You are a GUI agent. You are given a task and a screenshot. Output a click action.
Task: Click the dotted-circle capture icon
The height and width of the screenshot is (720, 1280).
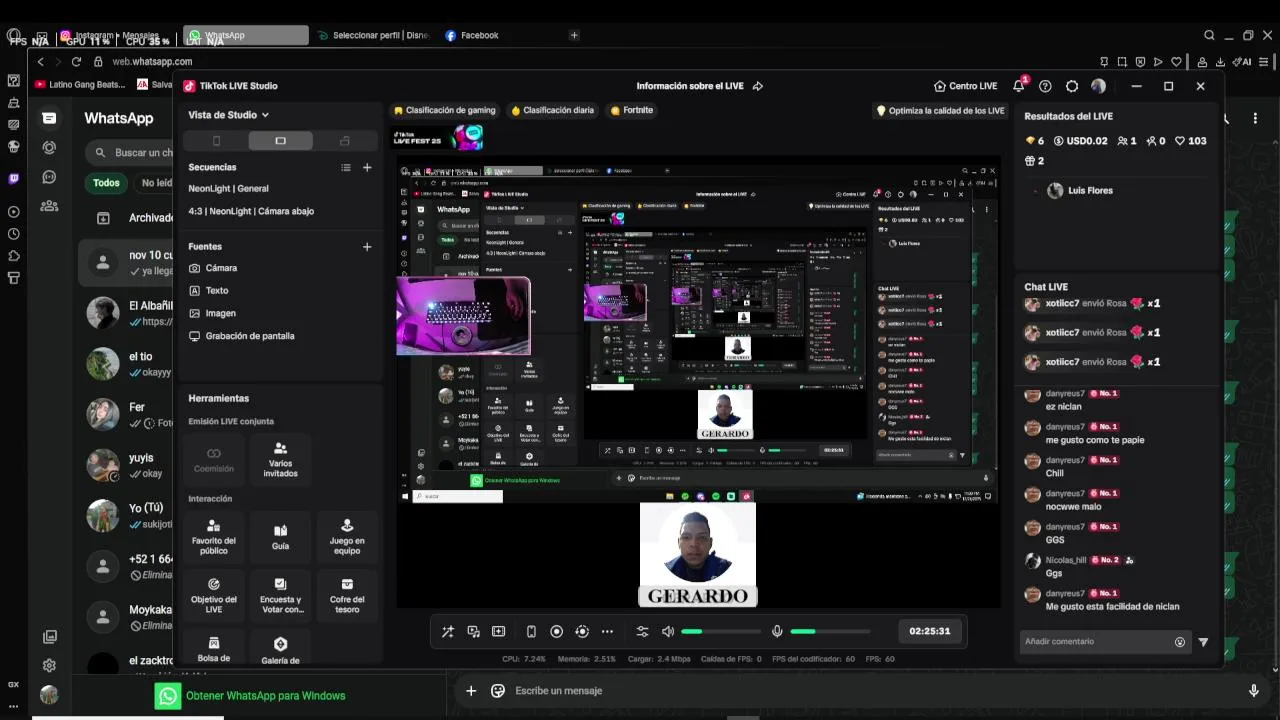[582, 631]
